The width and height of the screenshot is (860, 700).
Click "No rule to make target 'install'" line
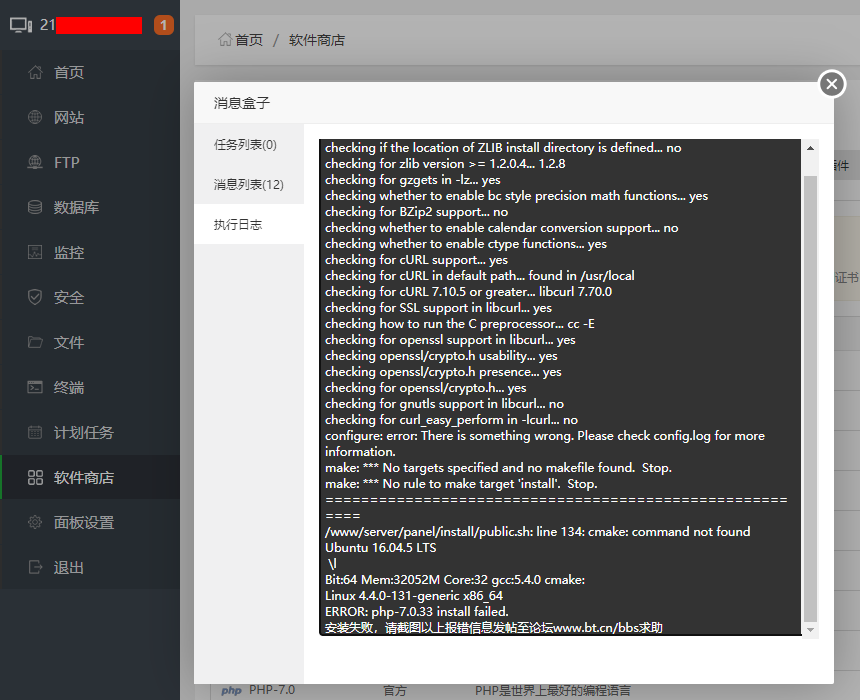pyautogui.click(x=461, y=483)
